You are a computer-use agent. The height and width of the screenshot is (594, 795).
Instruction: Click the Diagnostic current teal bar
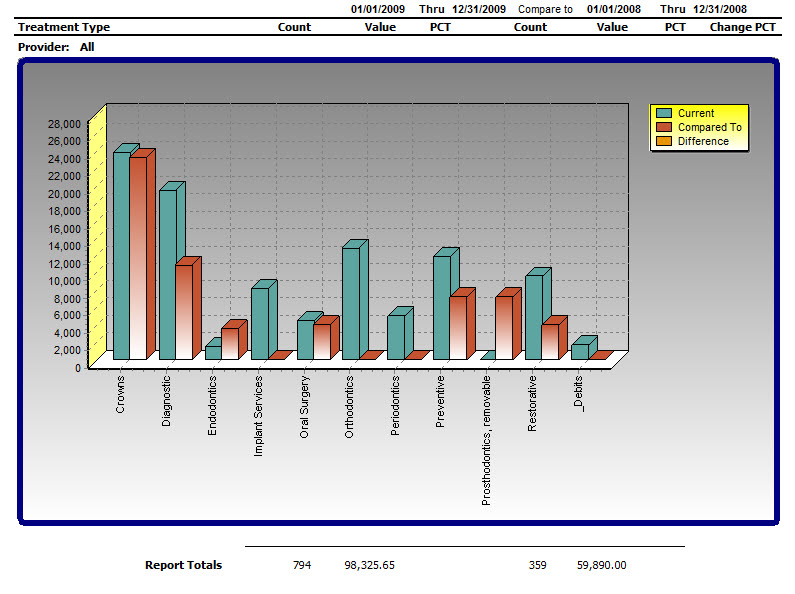pyautogui.click(x=168, y=275)
